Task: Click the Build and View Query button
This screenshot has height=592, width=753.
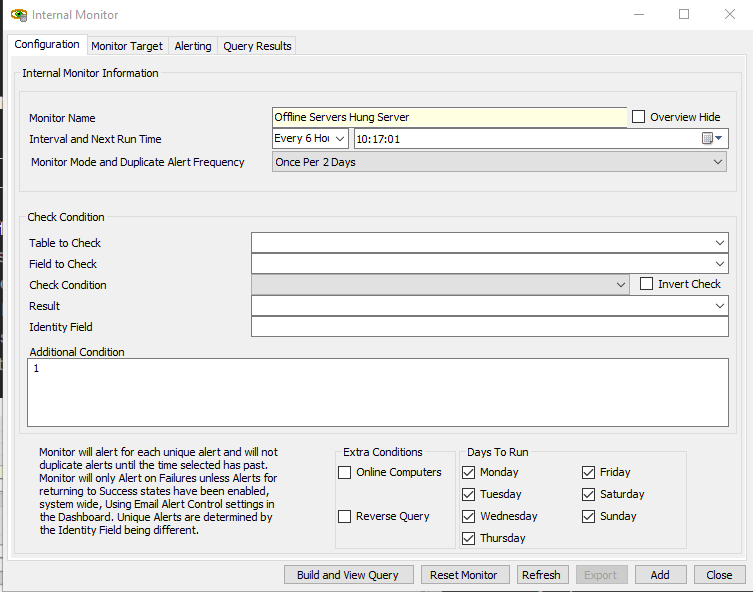Action: point(347,575)
